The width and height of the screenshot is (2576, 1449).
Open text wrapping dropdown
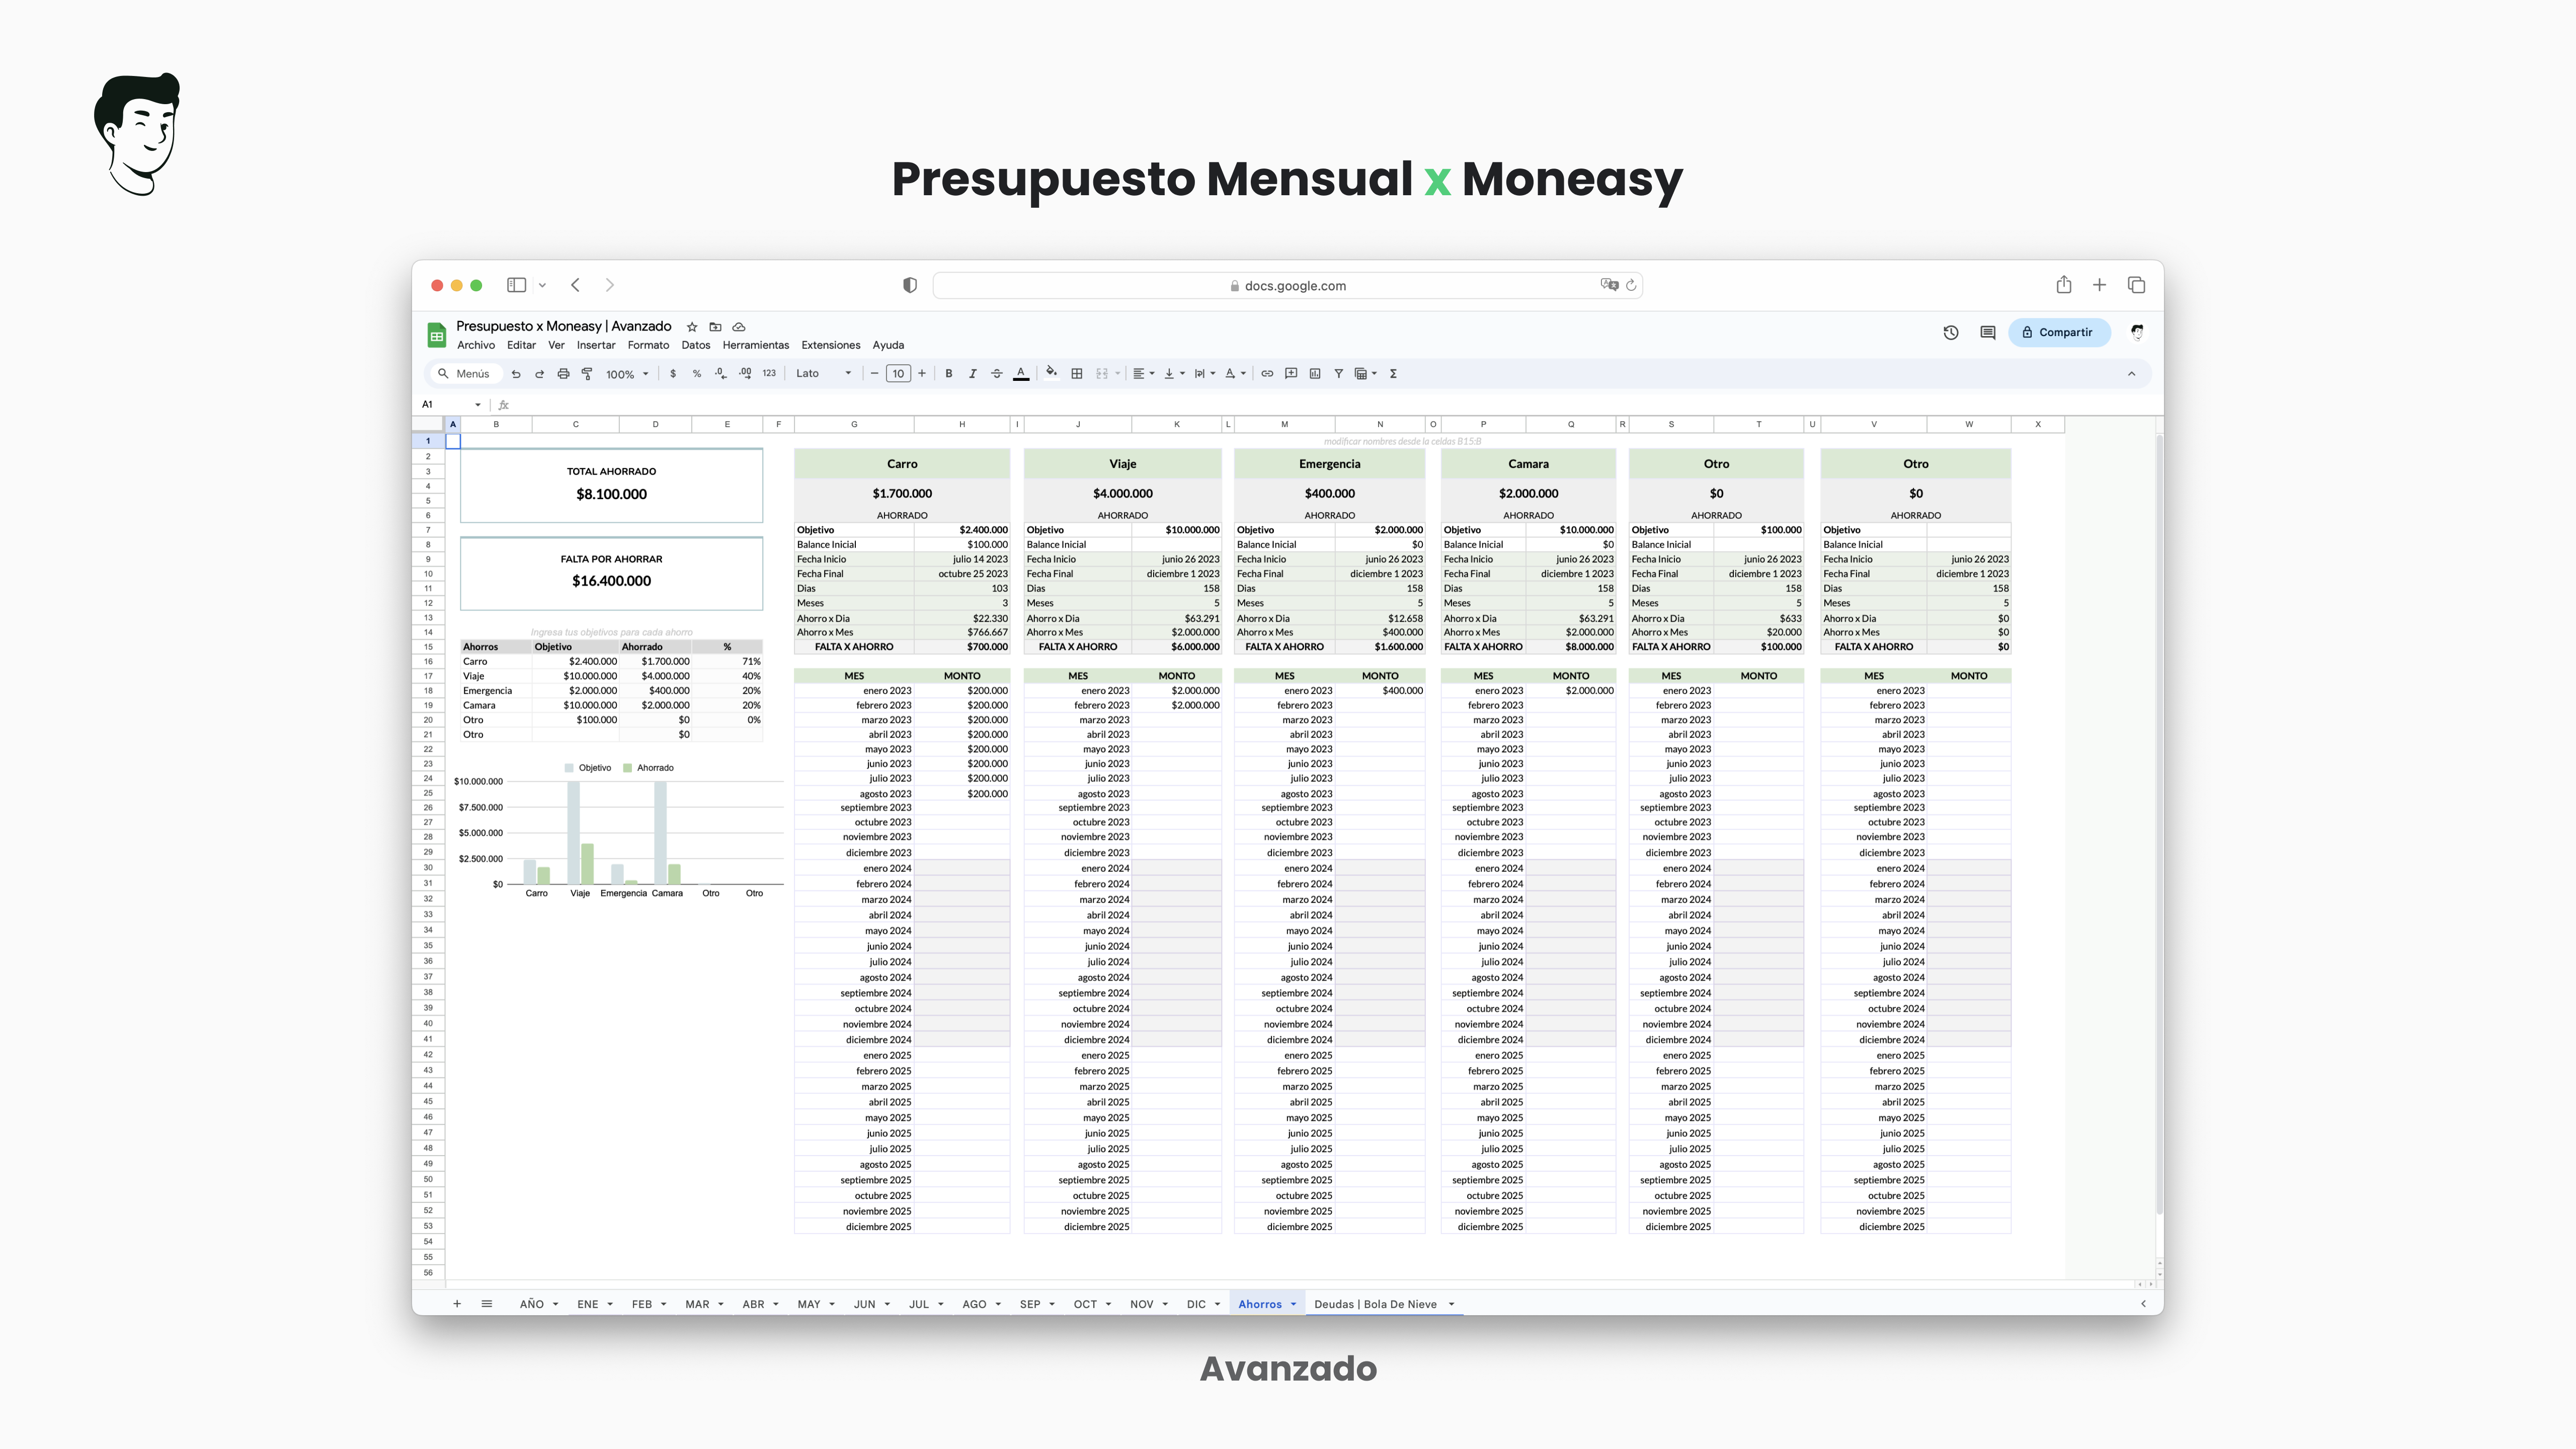point(1205,374)
